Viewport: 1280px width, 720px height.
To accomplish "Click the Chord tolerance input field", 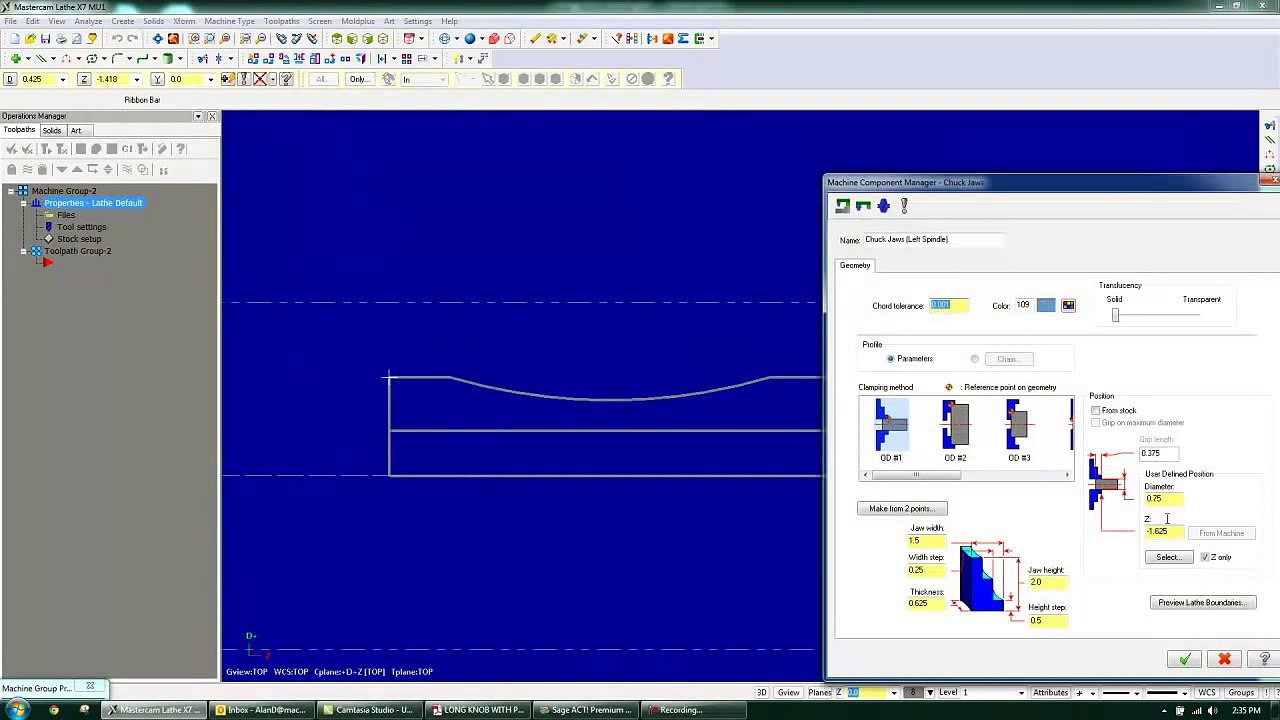I will click(x=949, y=305).
